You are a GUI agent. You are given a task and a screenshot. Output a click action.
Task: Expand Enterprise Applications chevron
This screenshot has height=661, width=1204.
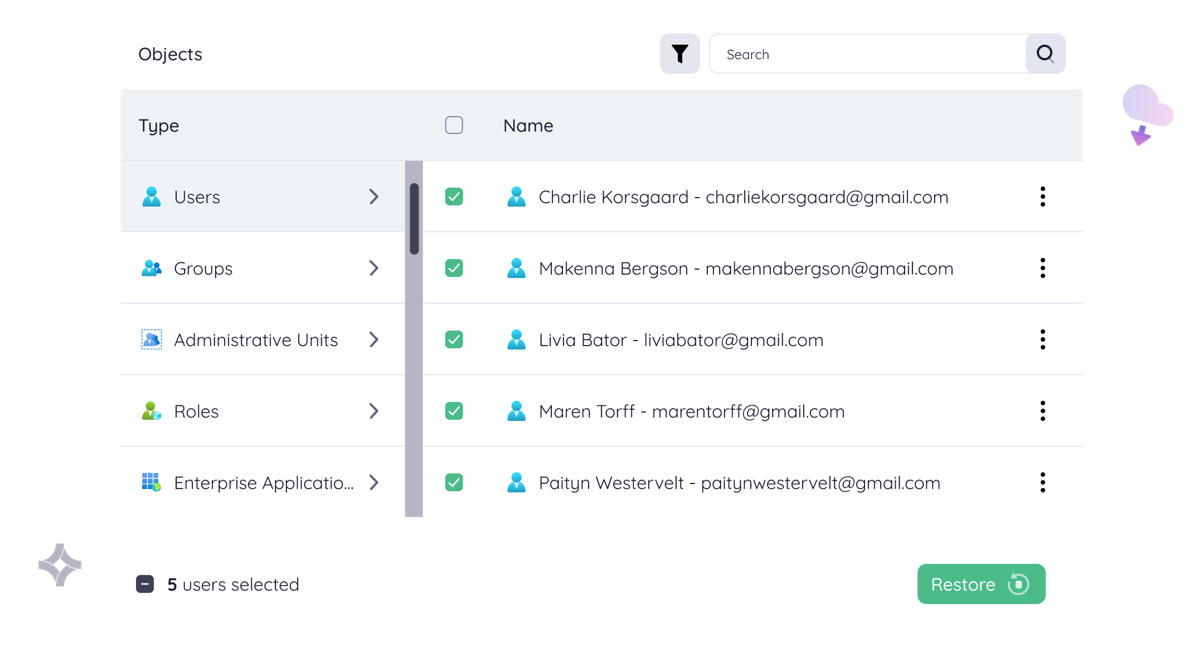373,483
